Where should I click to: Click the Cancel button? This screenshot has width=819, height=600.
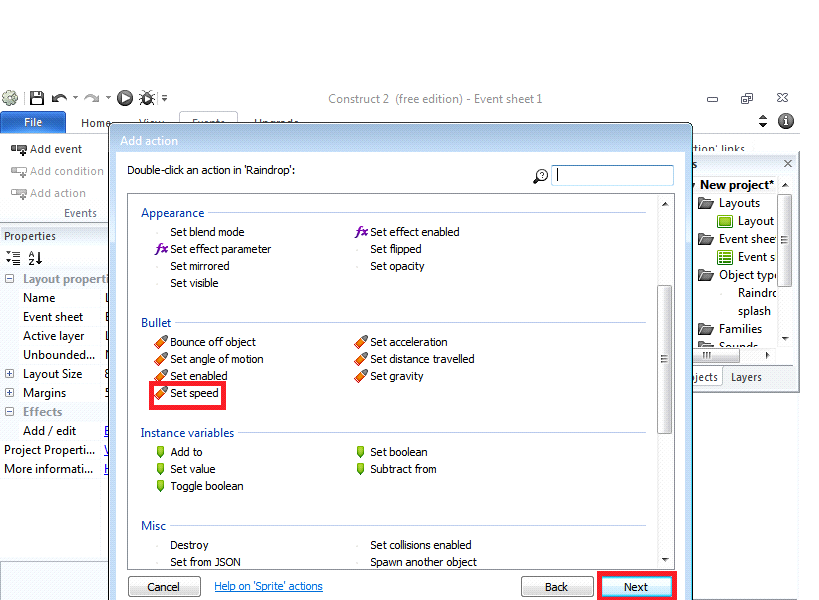pos(163,587)
